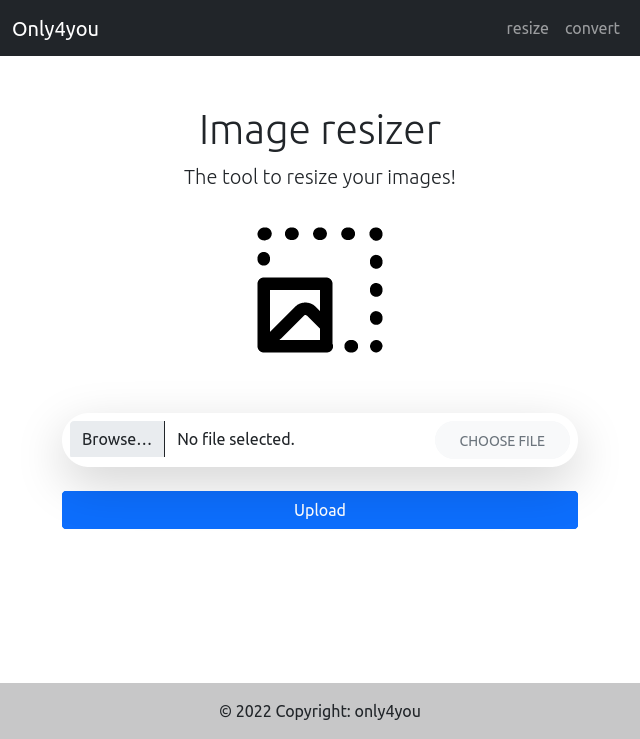Click the "Image resizer" heading
This screenshot has width=640, height=739.
pyautogui.click(x=320, y=130)
